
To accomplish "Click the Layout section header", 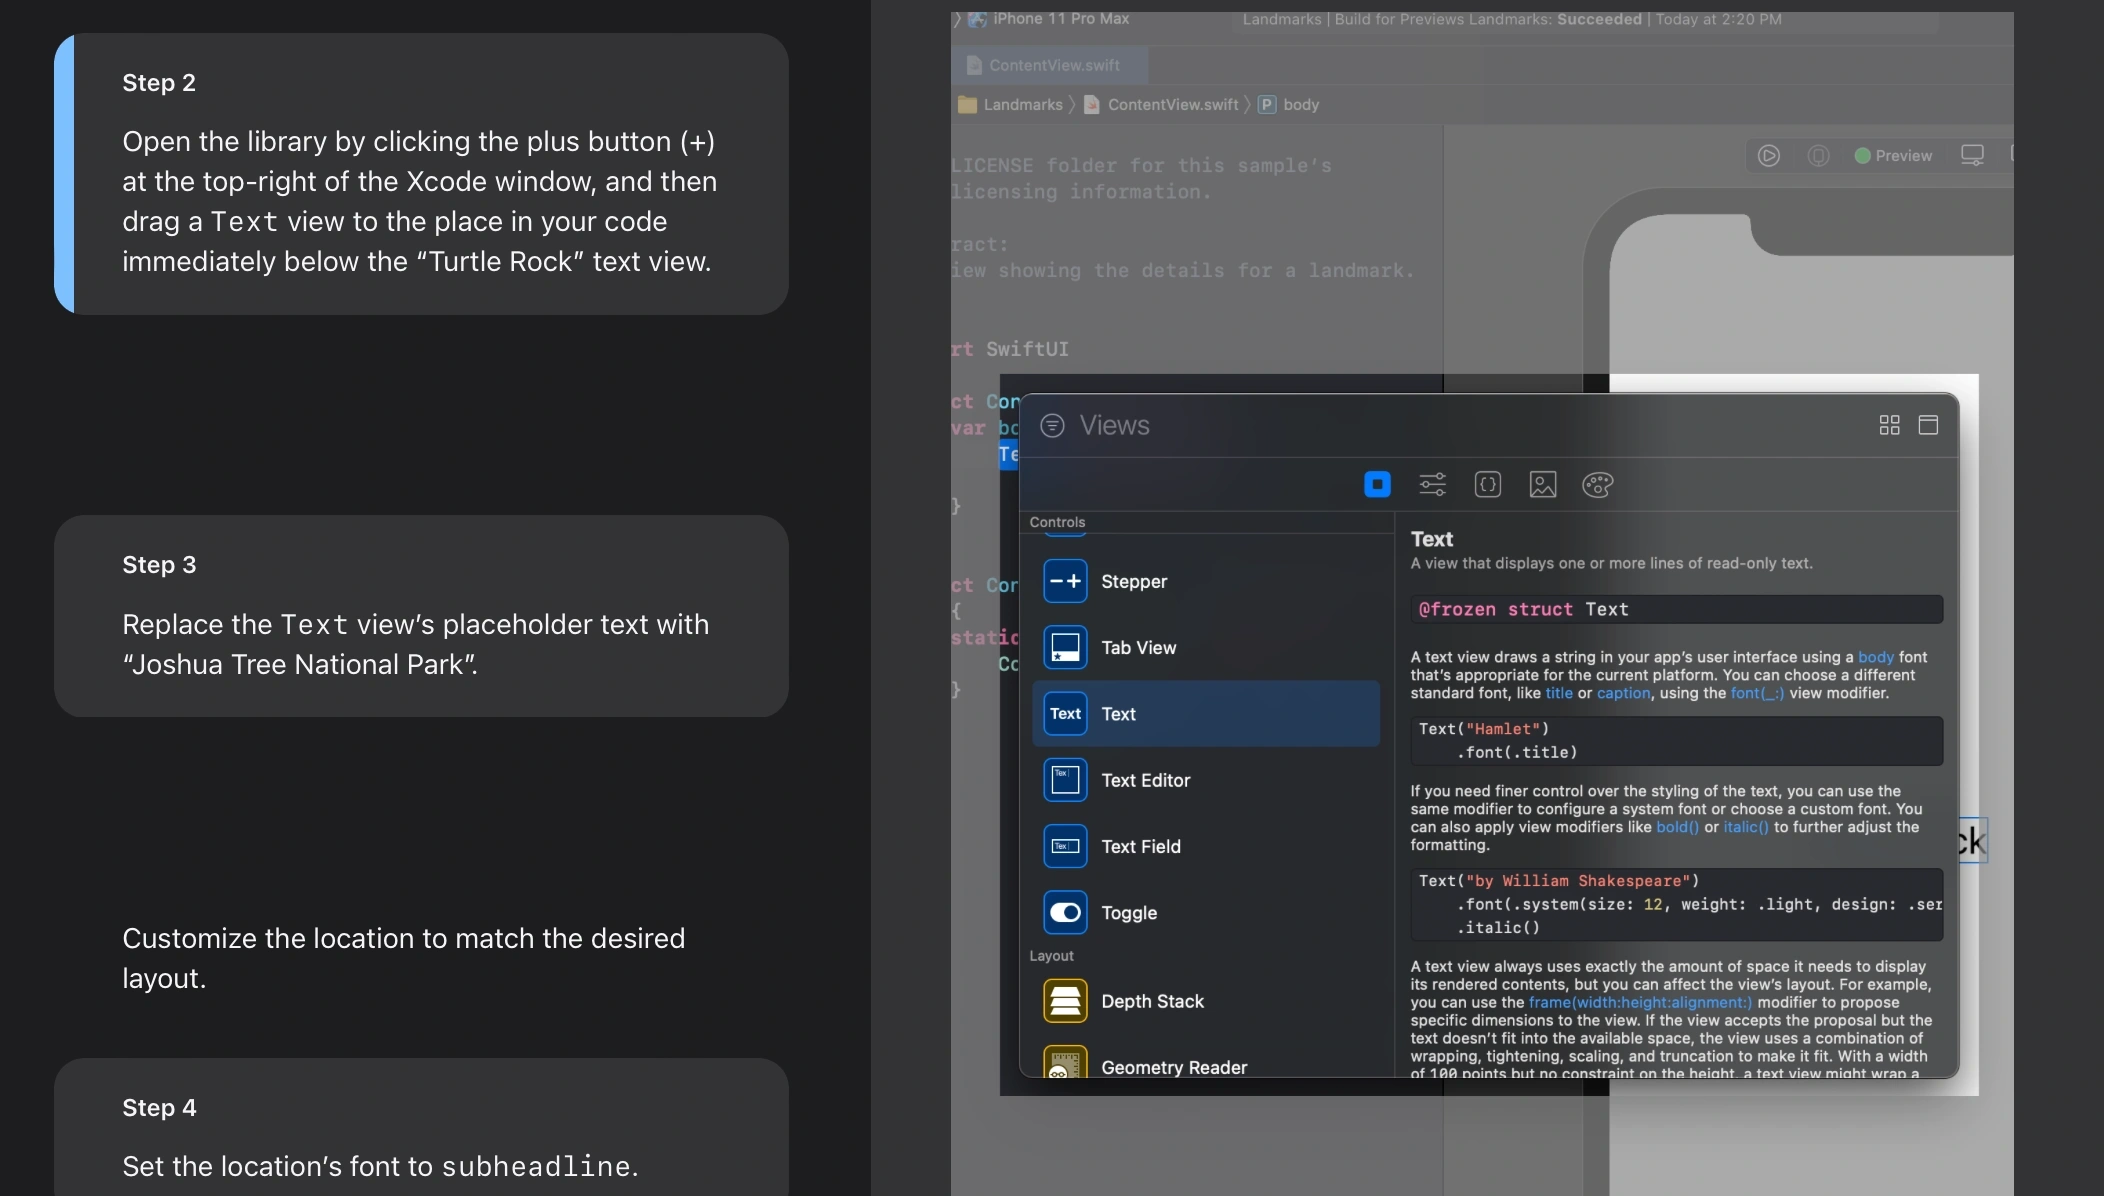I will pyautogui.click(x=1051, y=956).
